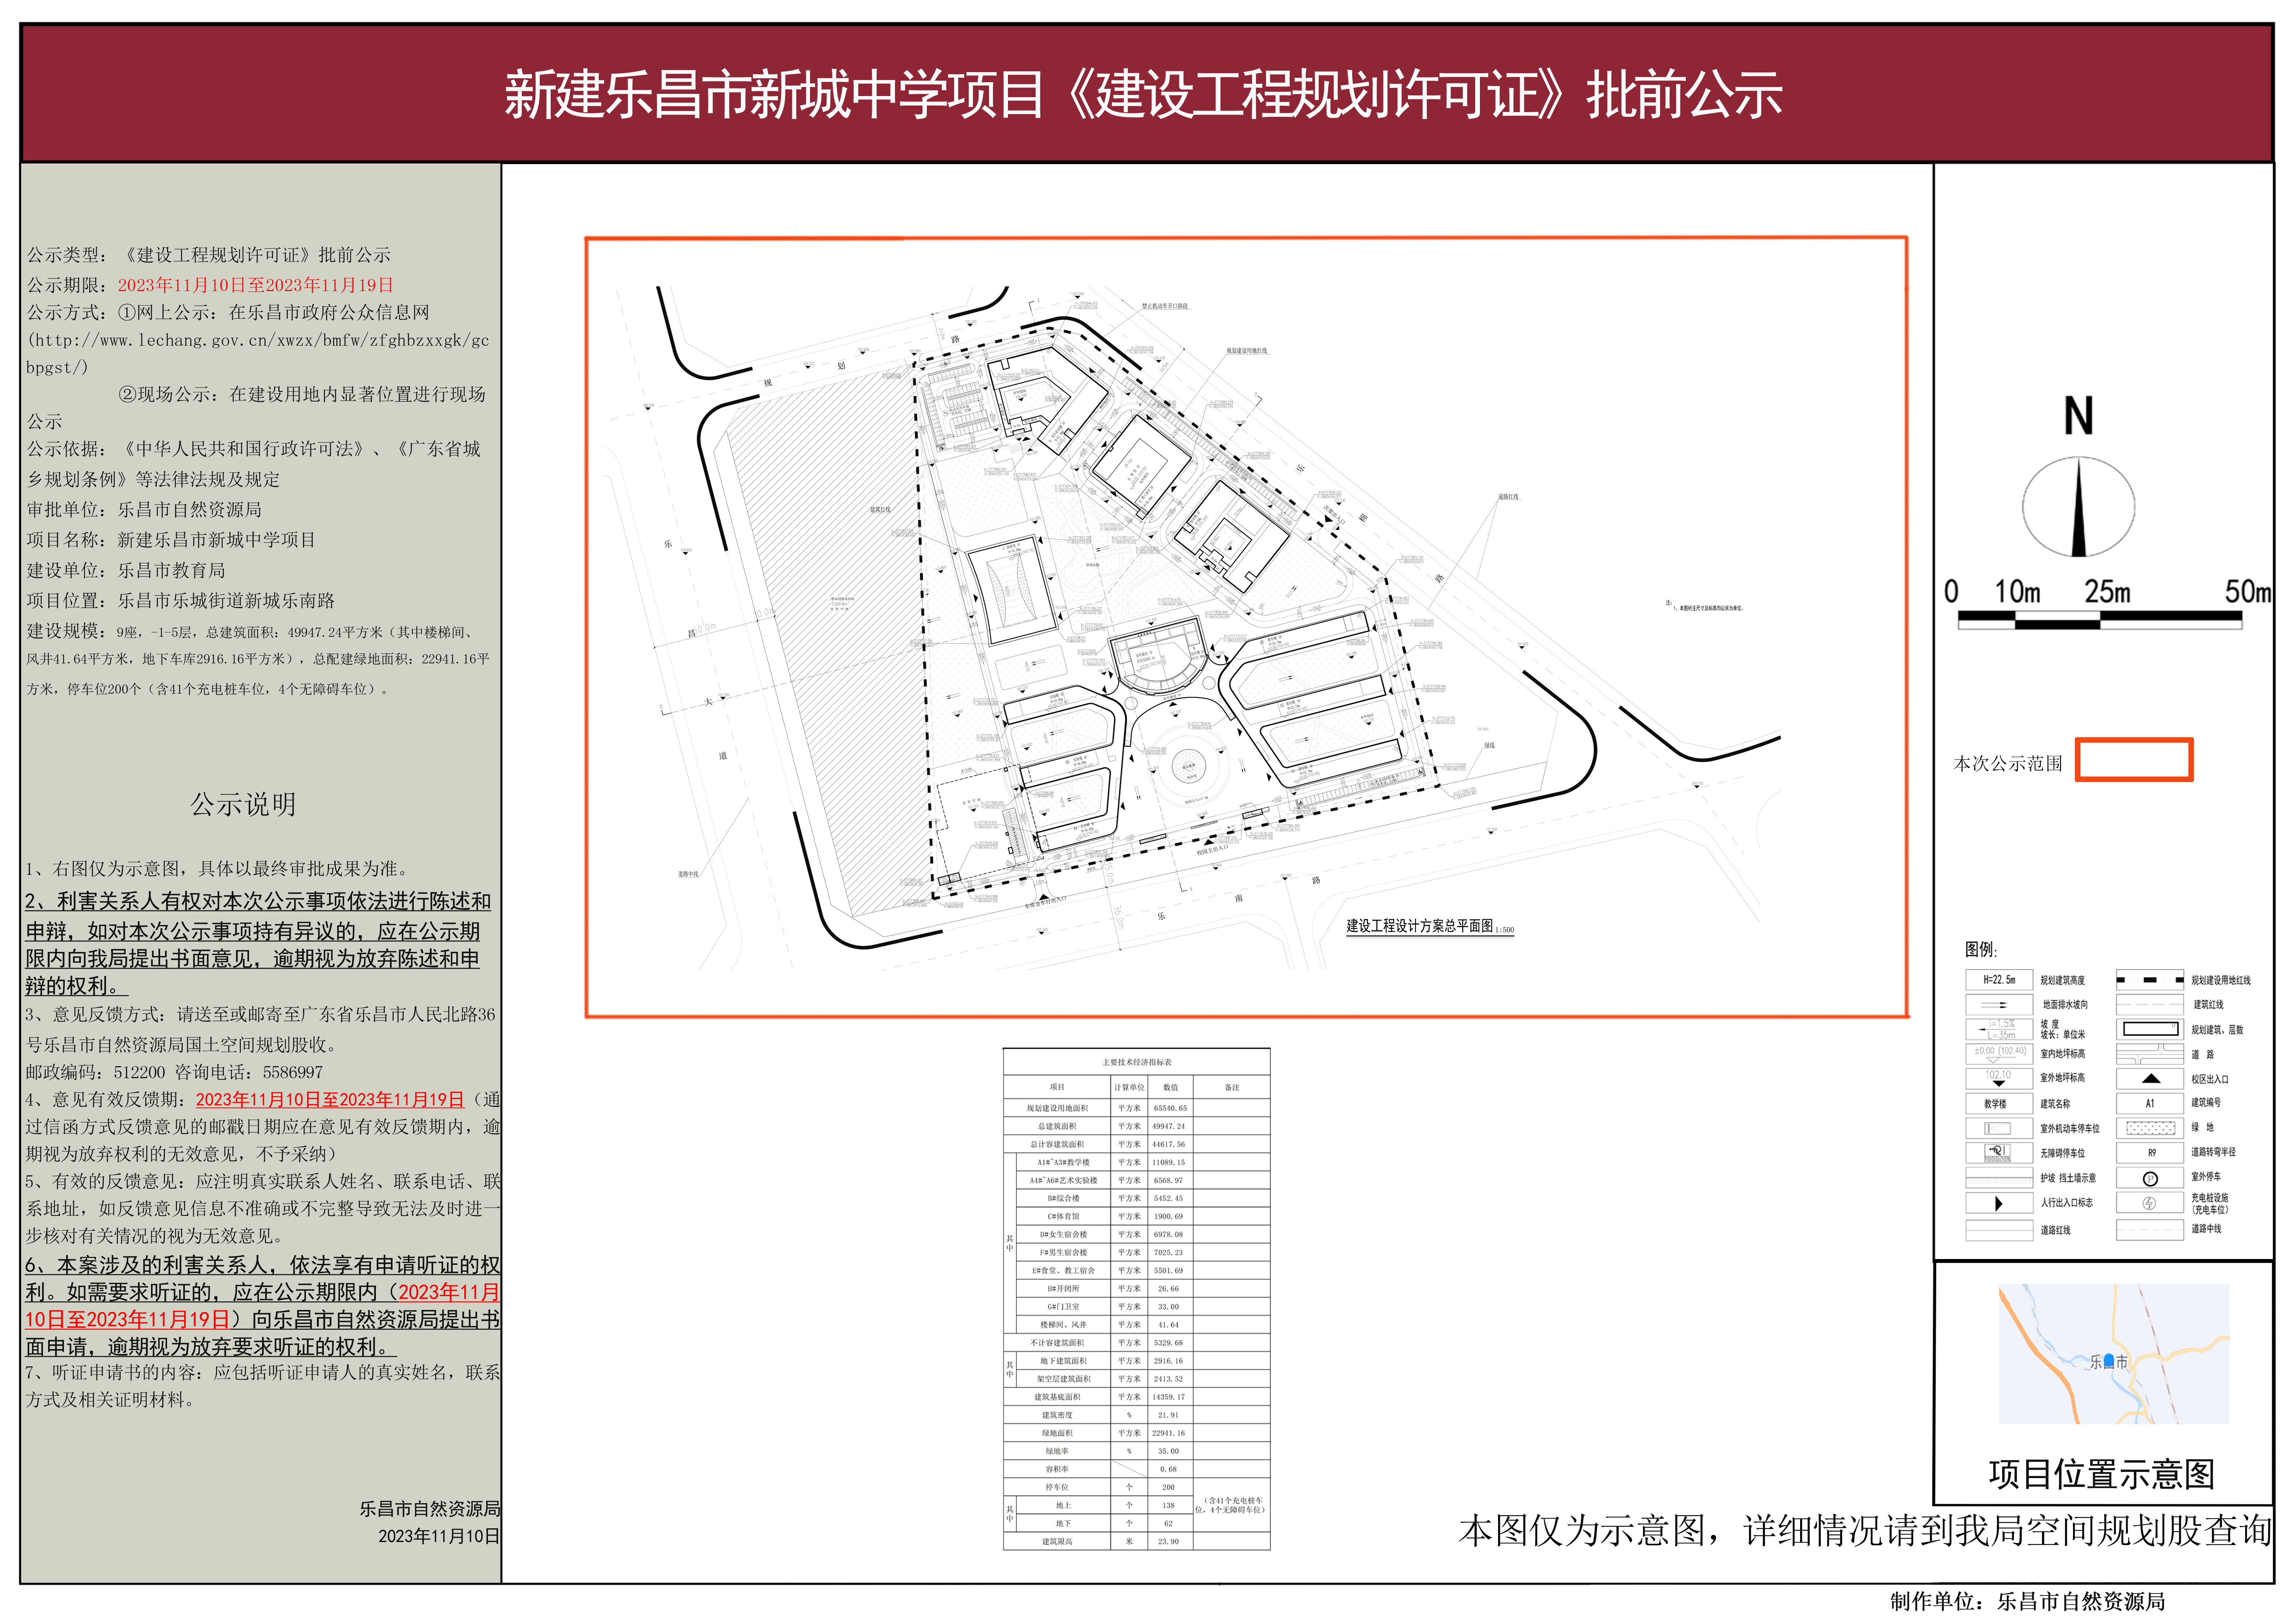
Task: Click the north arrow compass symbol
Action: (x=2078, y=507)
